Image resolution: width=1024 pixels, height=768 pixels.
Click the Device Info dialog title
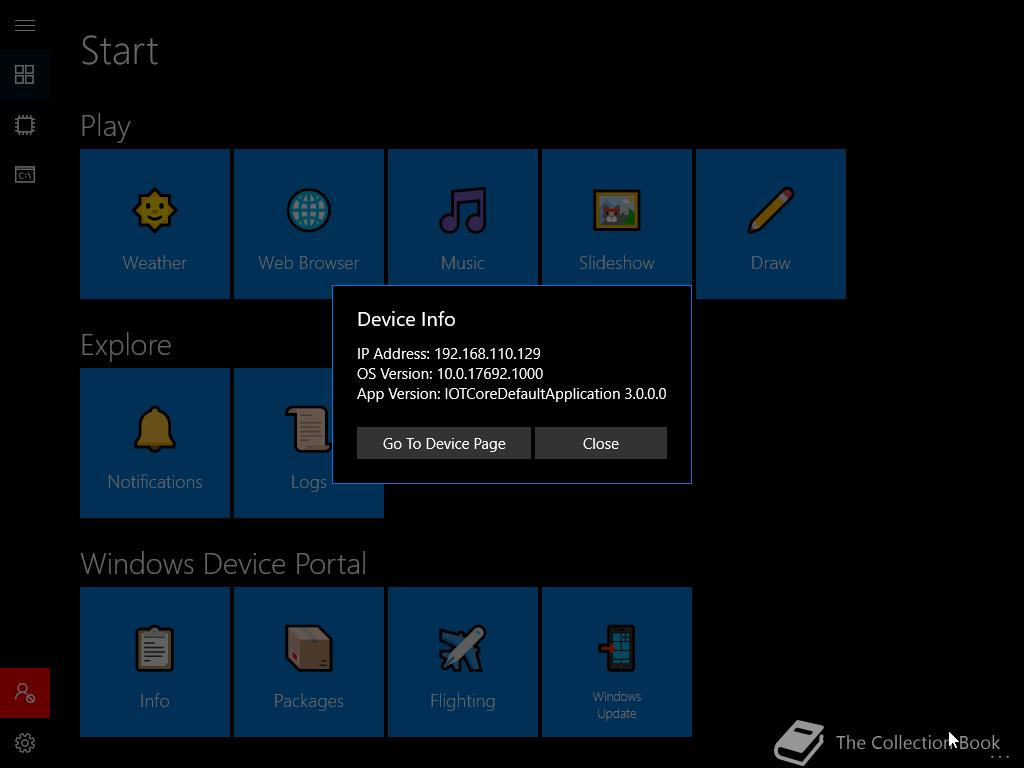point(406,319)
